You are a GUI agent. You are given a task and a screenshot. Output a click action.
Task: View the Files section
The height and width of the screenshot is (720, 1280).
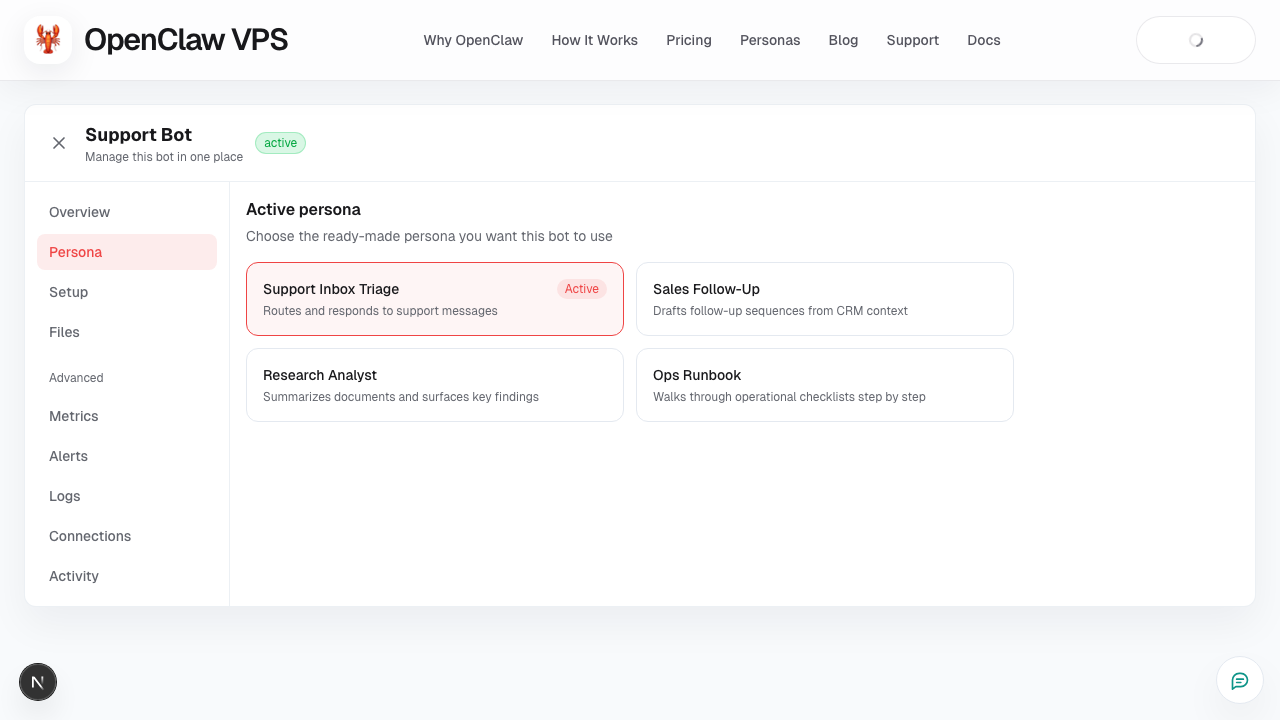[64, 332]
